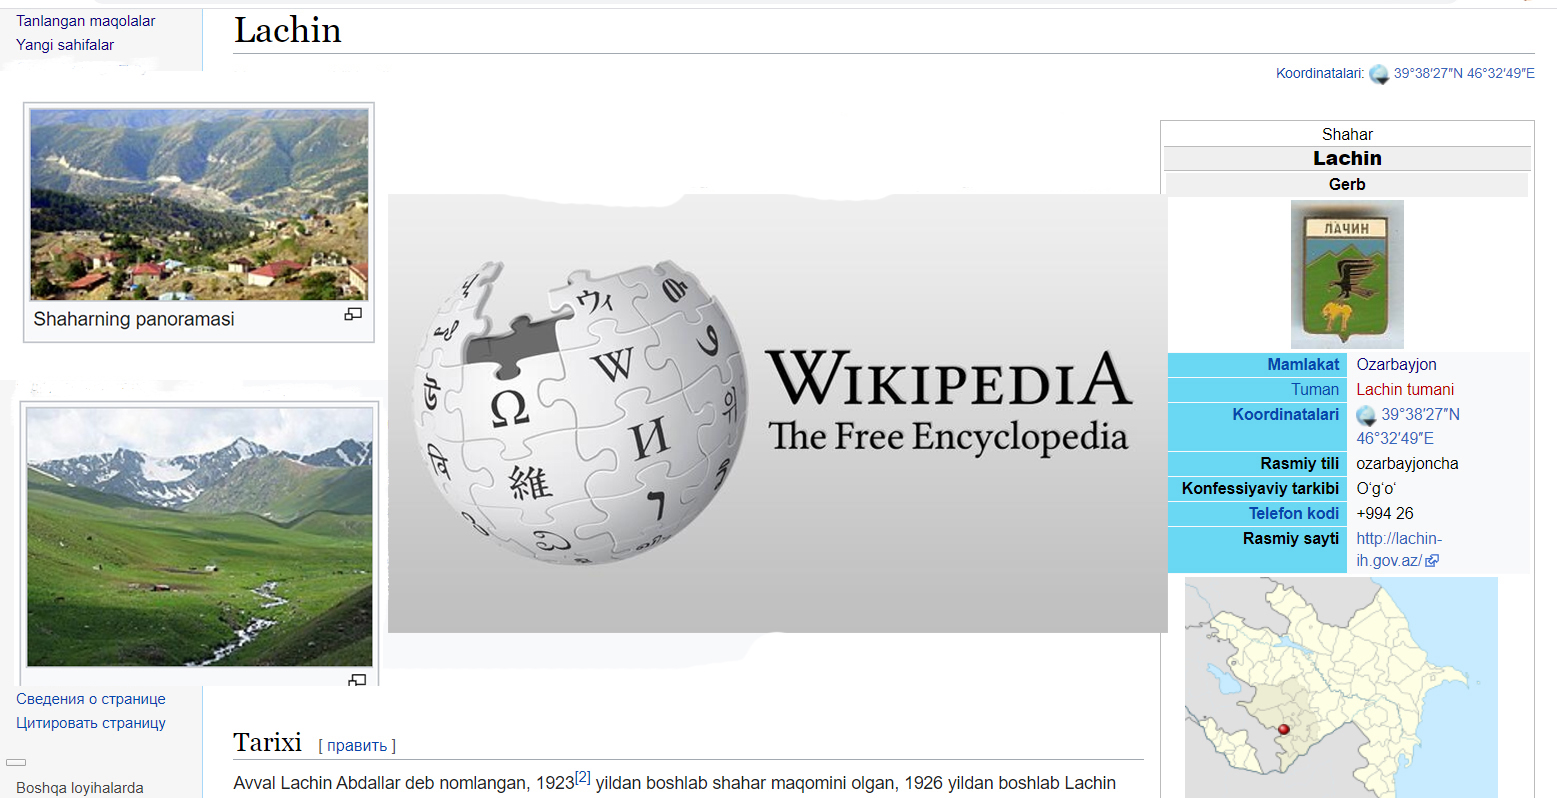Open the Lachin coat of arms image
1557x798 pixels.
point(1346,273)
